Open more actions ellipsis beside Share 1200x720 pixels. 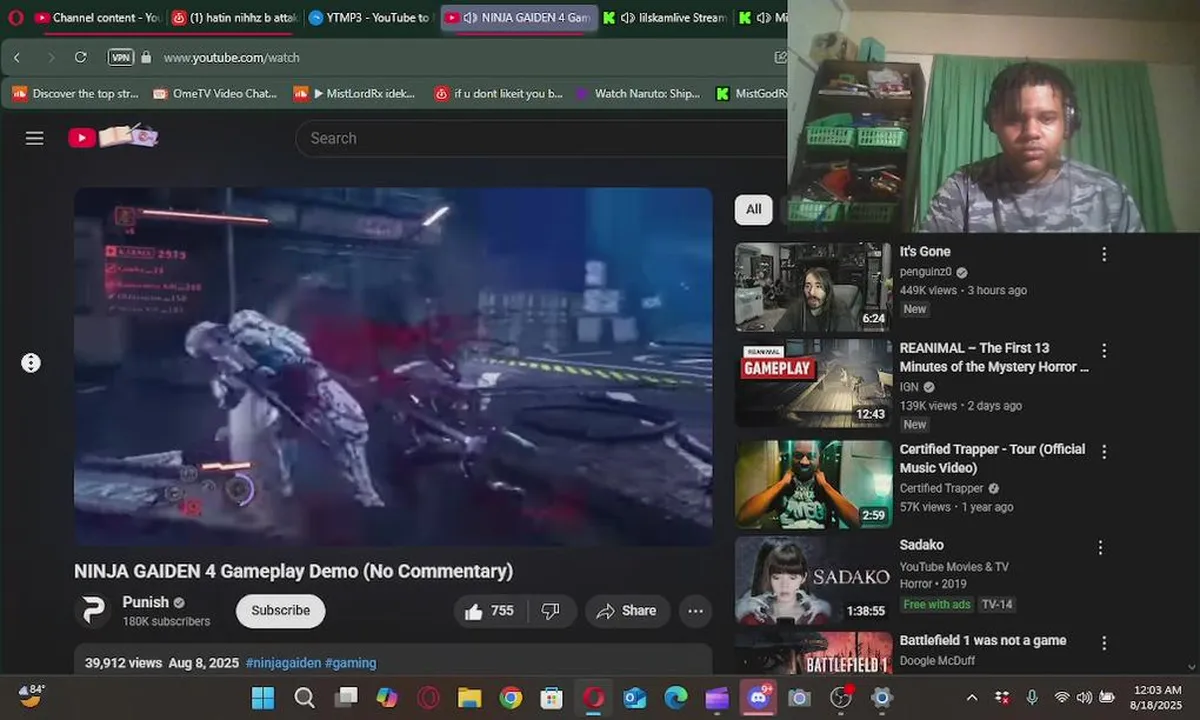point(696,611)
